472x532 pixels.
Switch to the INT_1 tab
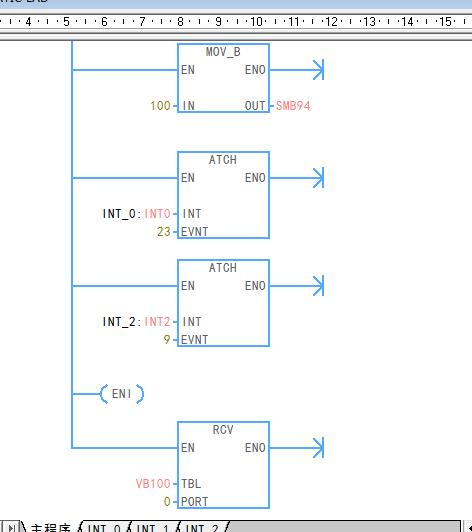(x=153, y=528)
